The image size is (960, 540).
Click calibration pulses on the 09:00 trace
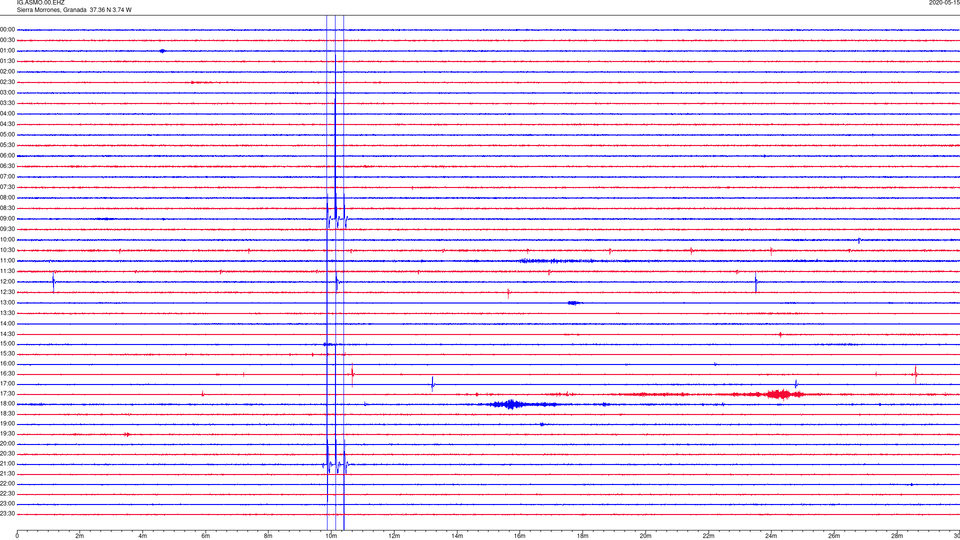tap(336, 219)
